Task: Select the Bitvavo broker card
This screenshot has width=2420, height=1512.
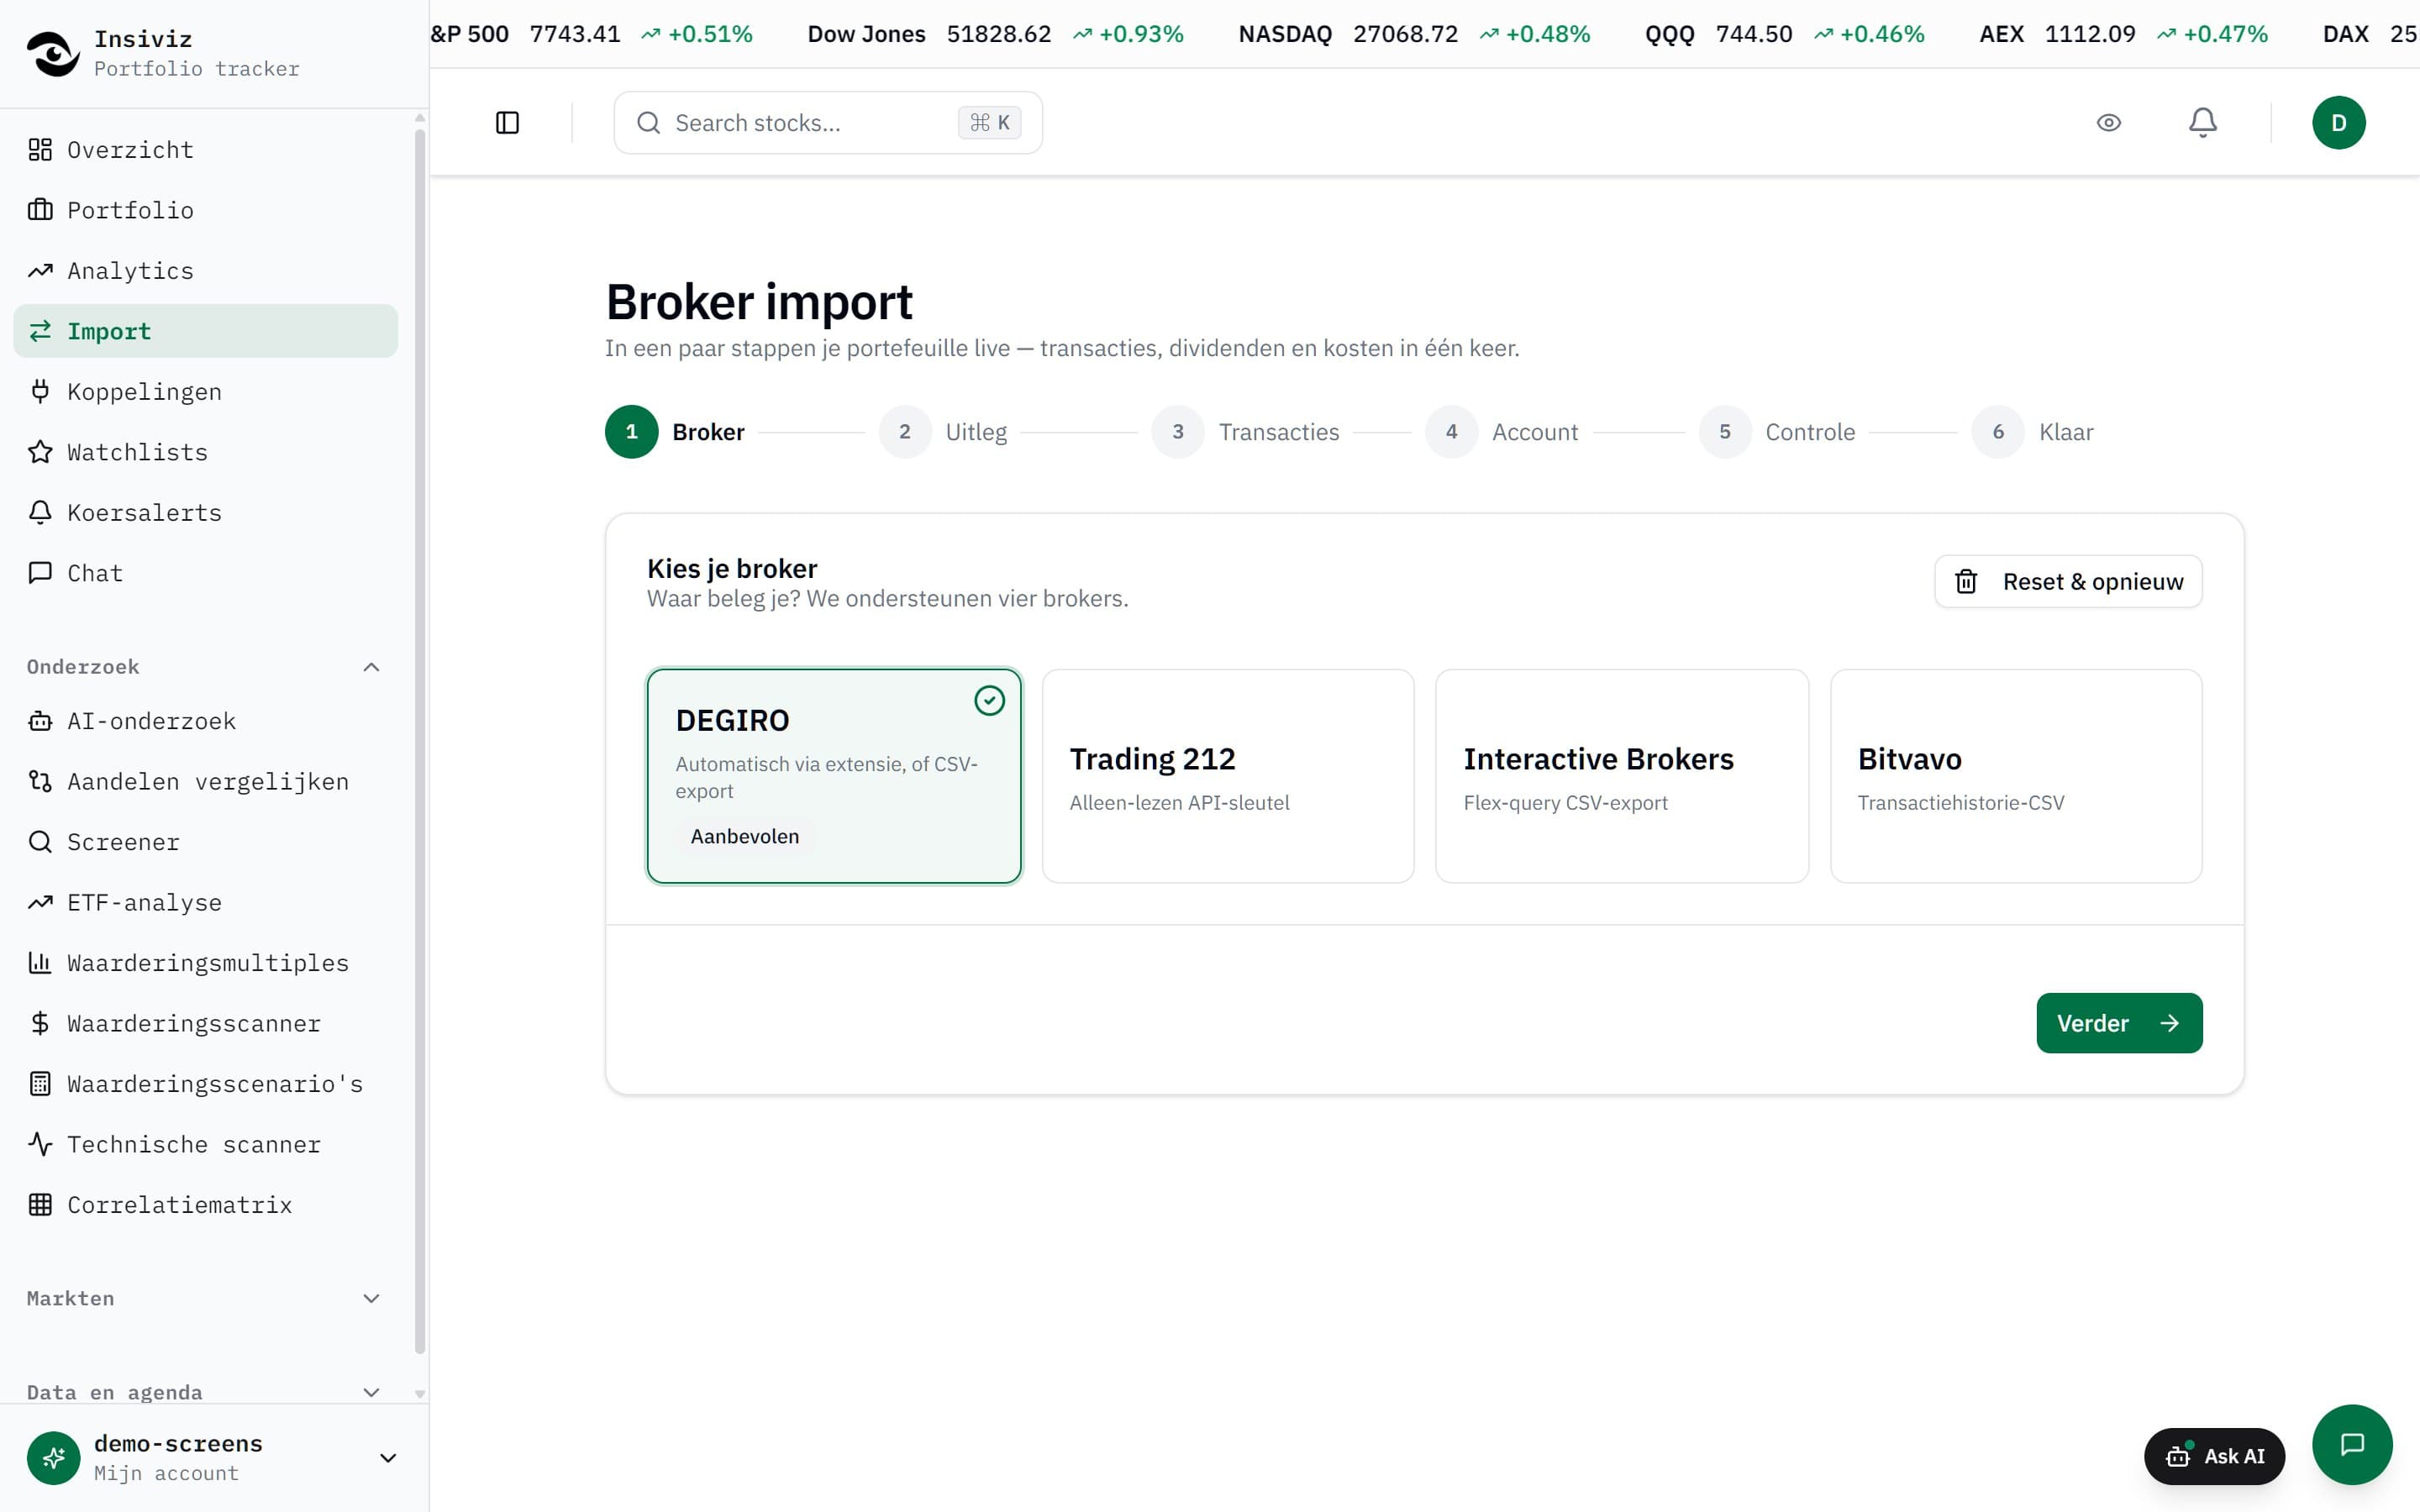Action: point(2016,776)
